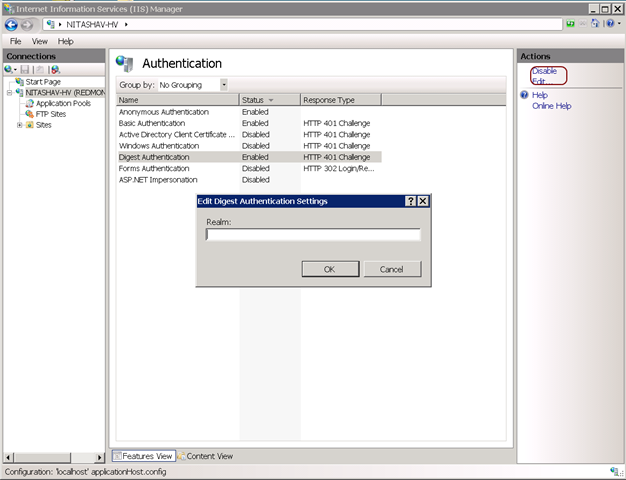Select the Anonymous Authentication row

point(249,112)
